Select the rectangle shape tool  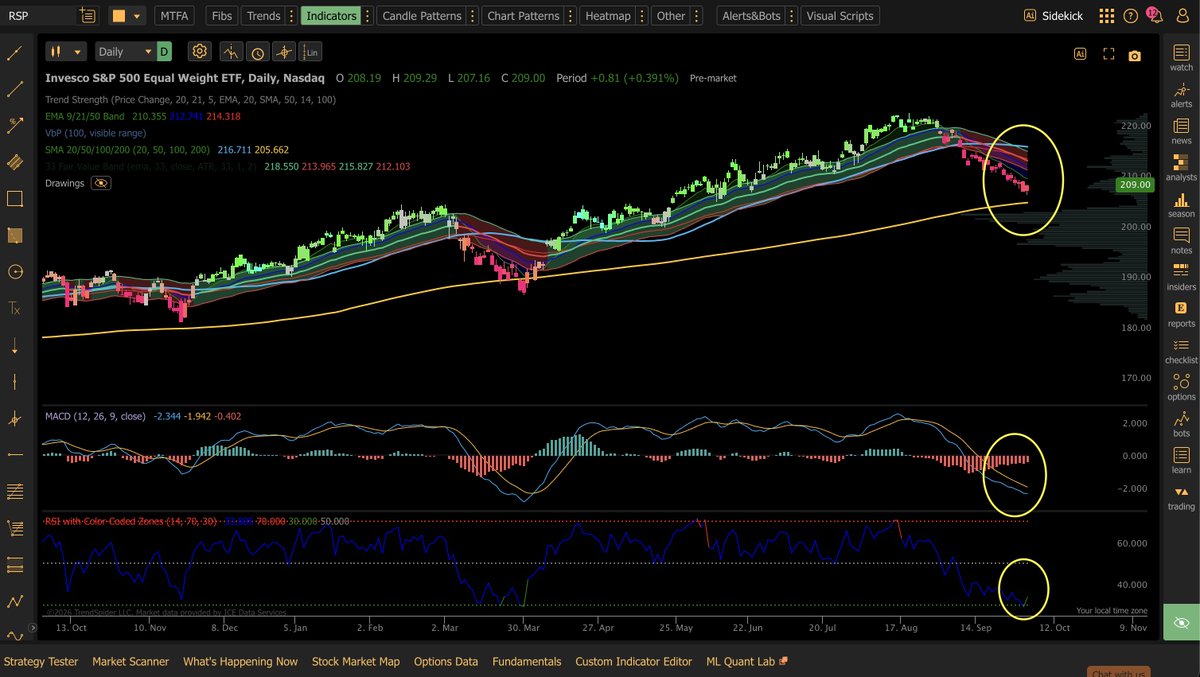coord(15,199)
